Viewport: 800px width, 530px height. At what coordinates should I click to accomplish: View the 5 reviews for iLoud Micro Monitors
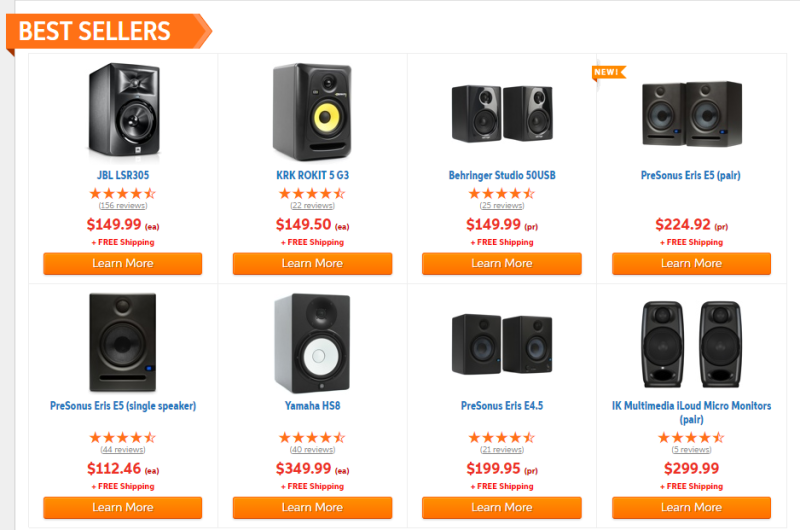[691, 449]
